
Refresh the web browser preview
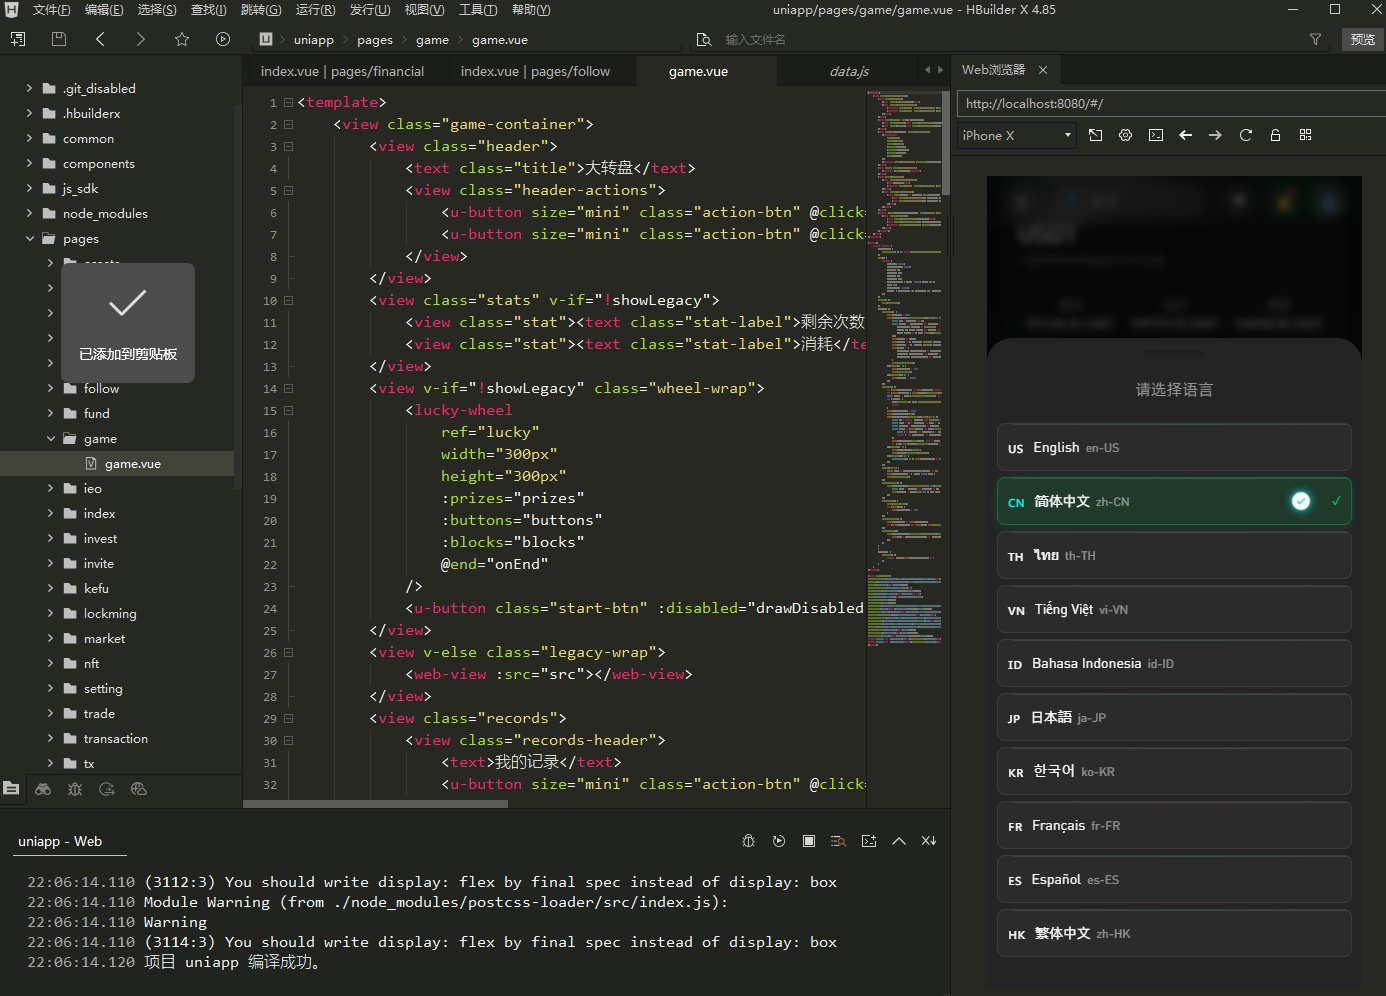[x=1245, y=135]
